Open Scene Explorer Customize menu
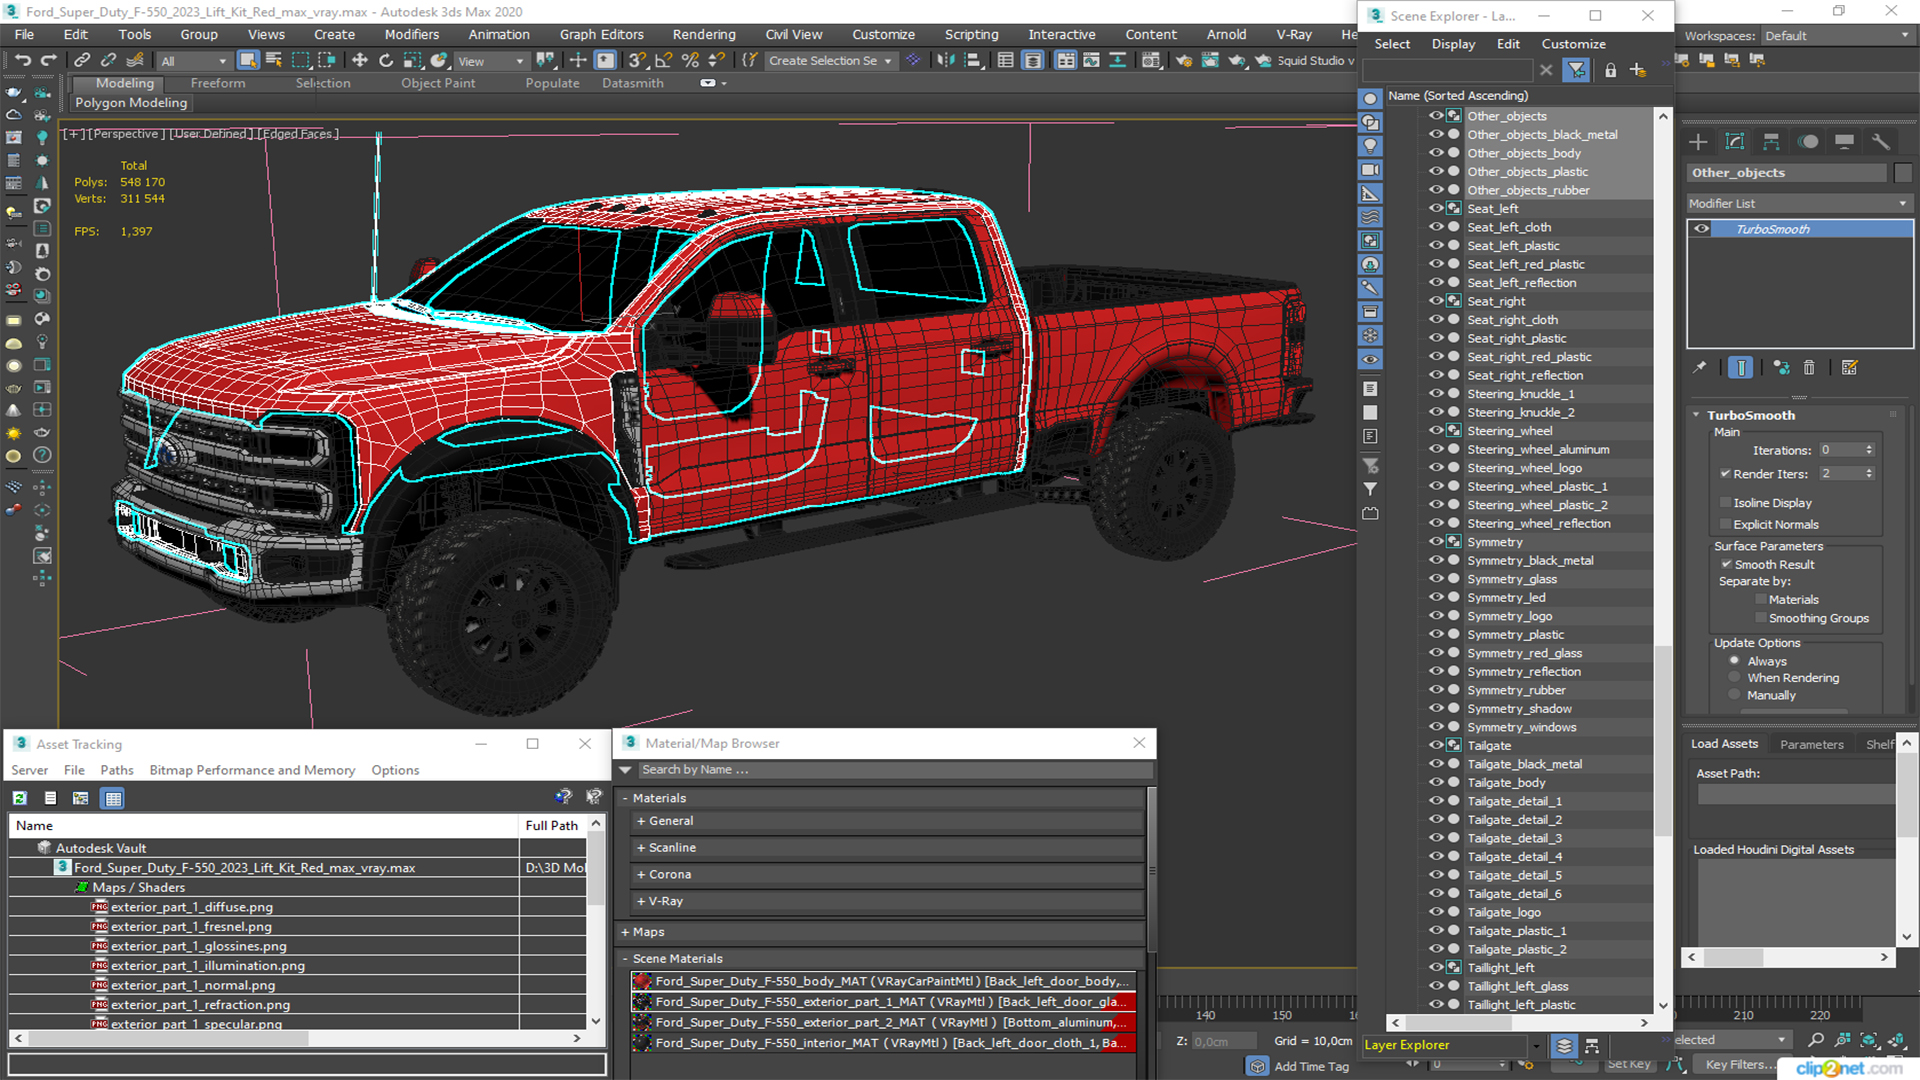This screenshot has width=1920, height=1080. tap(1573, 44)
